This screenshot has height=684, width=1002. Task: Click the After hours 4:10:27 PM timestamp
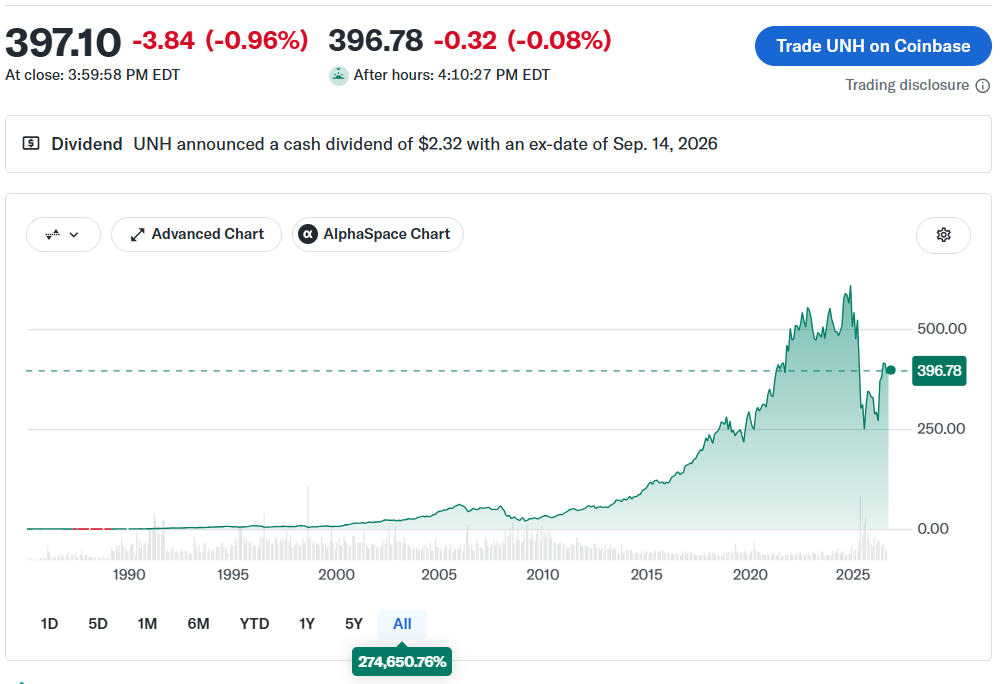point(452,75)
